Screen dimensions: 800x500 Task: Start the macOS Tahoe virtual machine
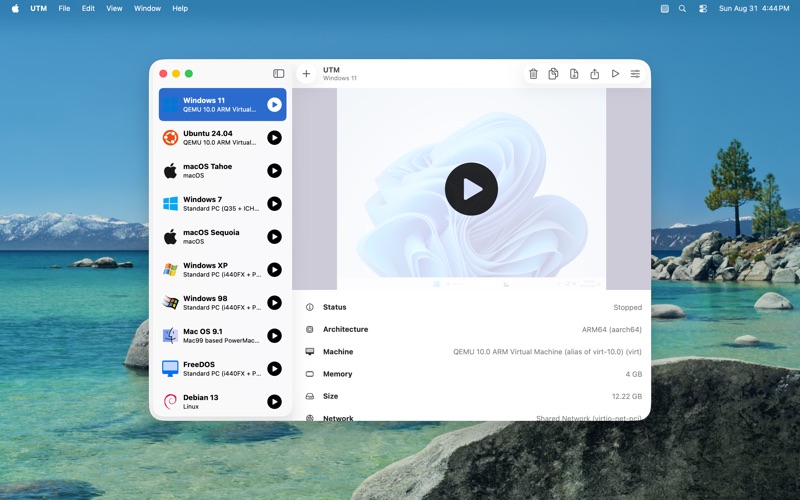(274, 170)
